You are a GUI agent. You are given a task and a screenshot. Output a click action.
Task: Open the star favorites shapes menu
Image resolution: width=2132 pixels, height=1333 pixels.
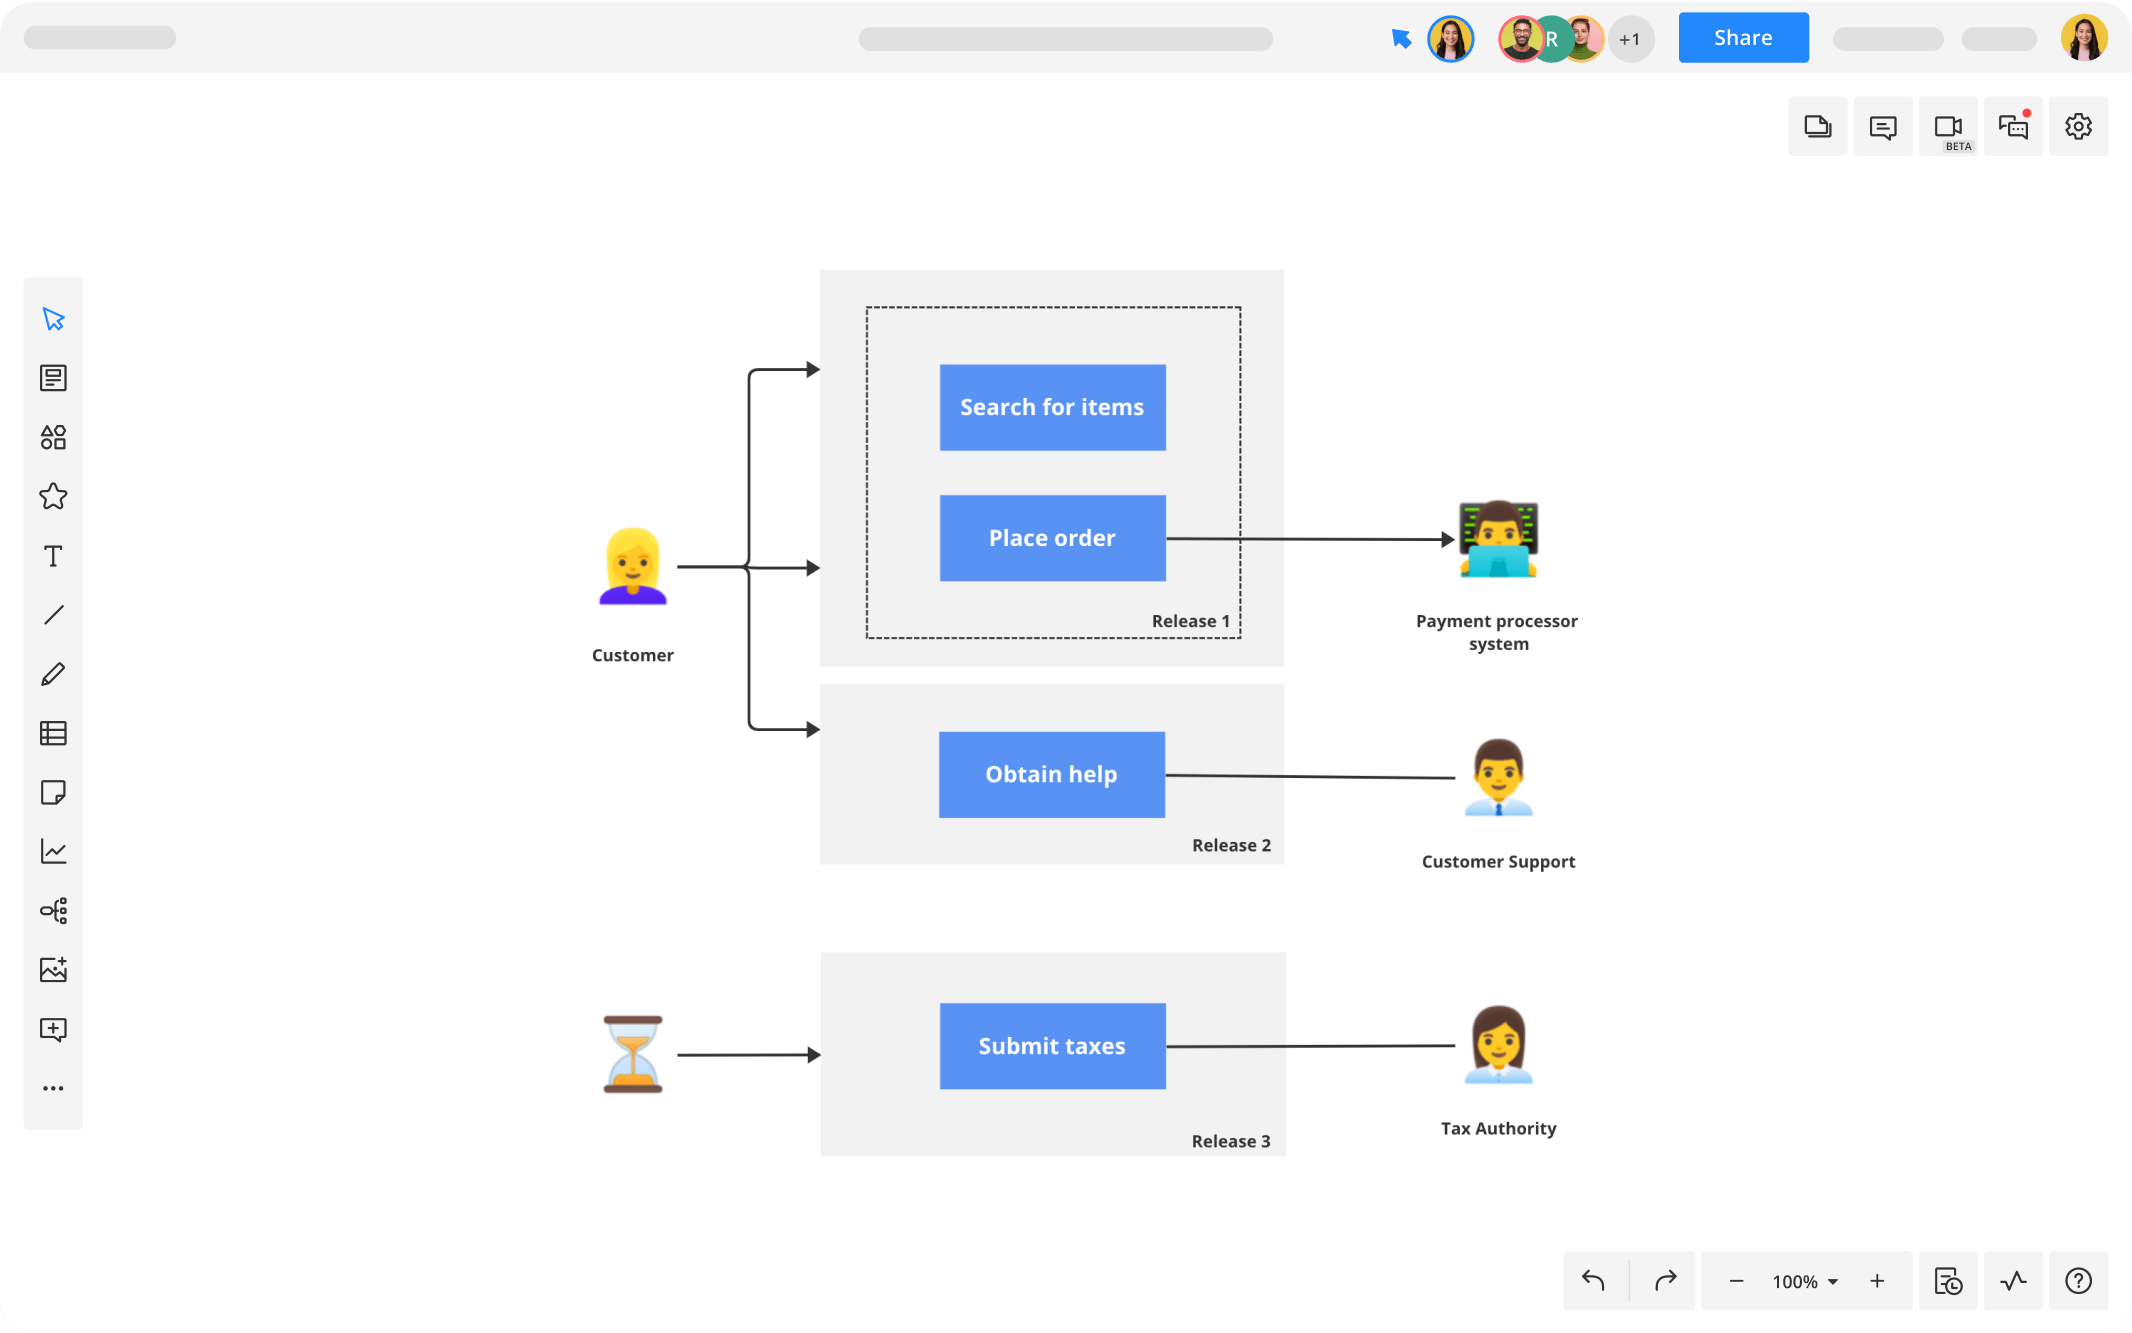(53, 497)
